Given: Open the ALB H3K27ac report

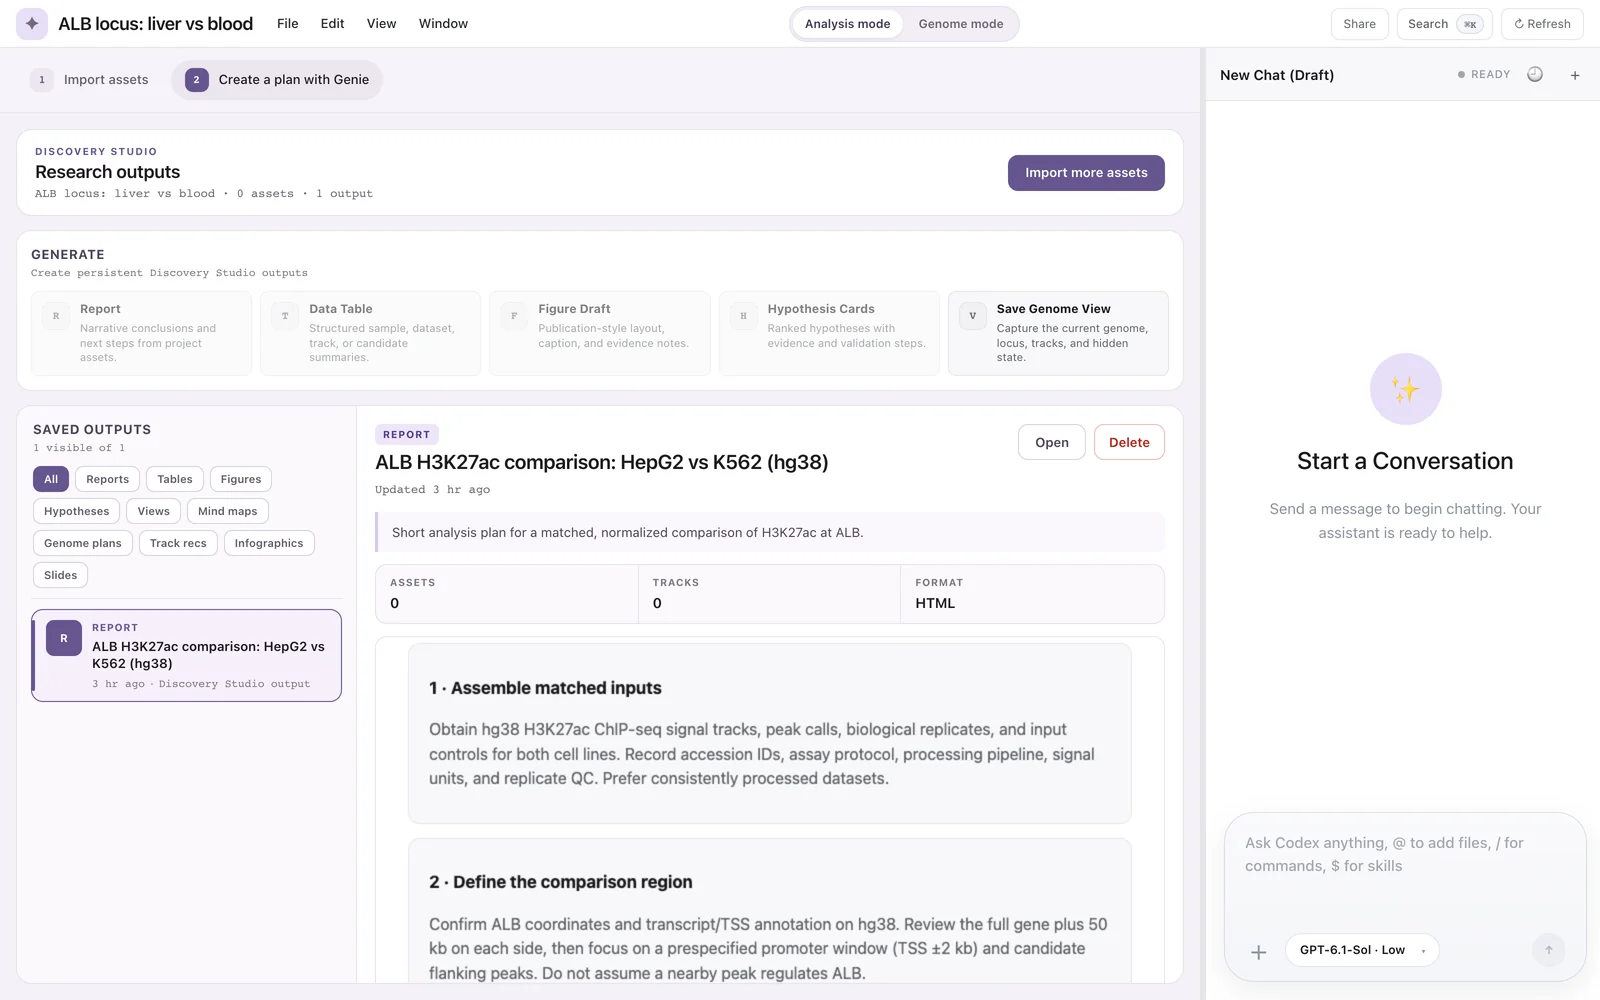Looking at the screenshot, I should [x=1052, y=442].
